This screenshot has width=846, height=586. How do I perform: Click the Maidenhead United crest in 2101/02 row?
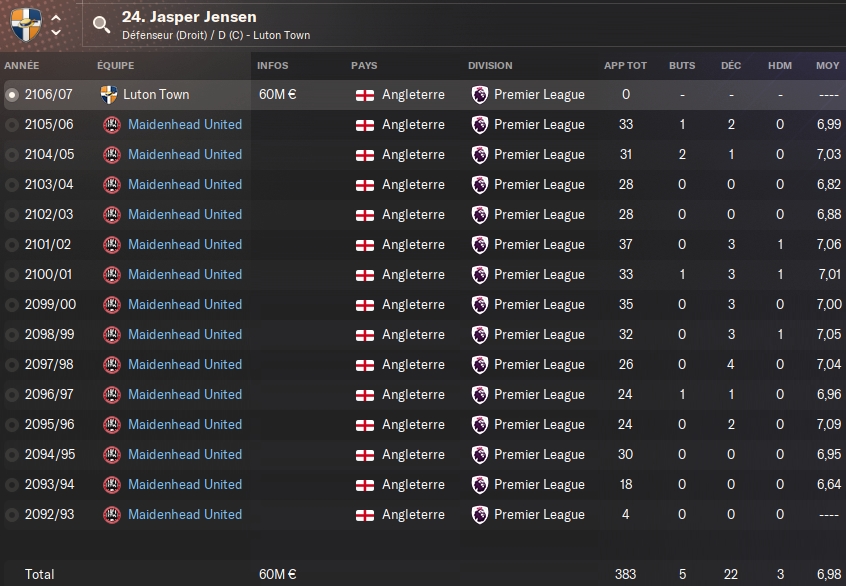(x=112, y=244)
